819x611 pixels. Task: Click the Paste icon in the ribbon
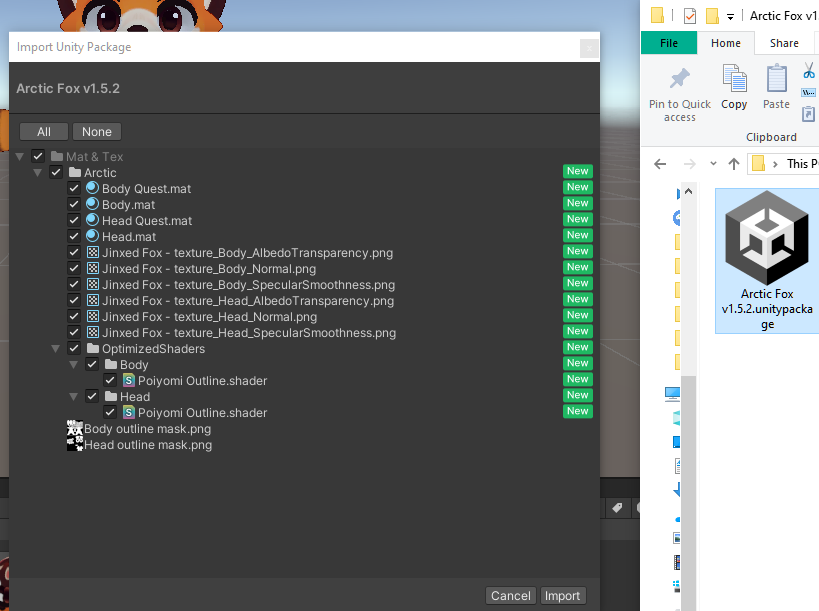point(777,80)
